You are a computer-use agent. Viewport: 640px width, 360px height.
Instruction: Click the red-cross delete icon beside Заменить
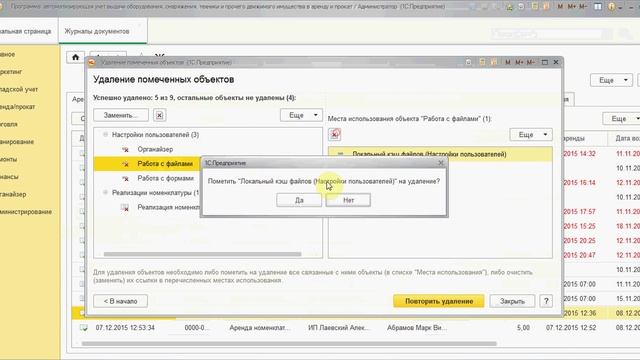click(160, 116)
